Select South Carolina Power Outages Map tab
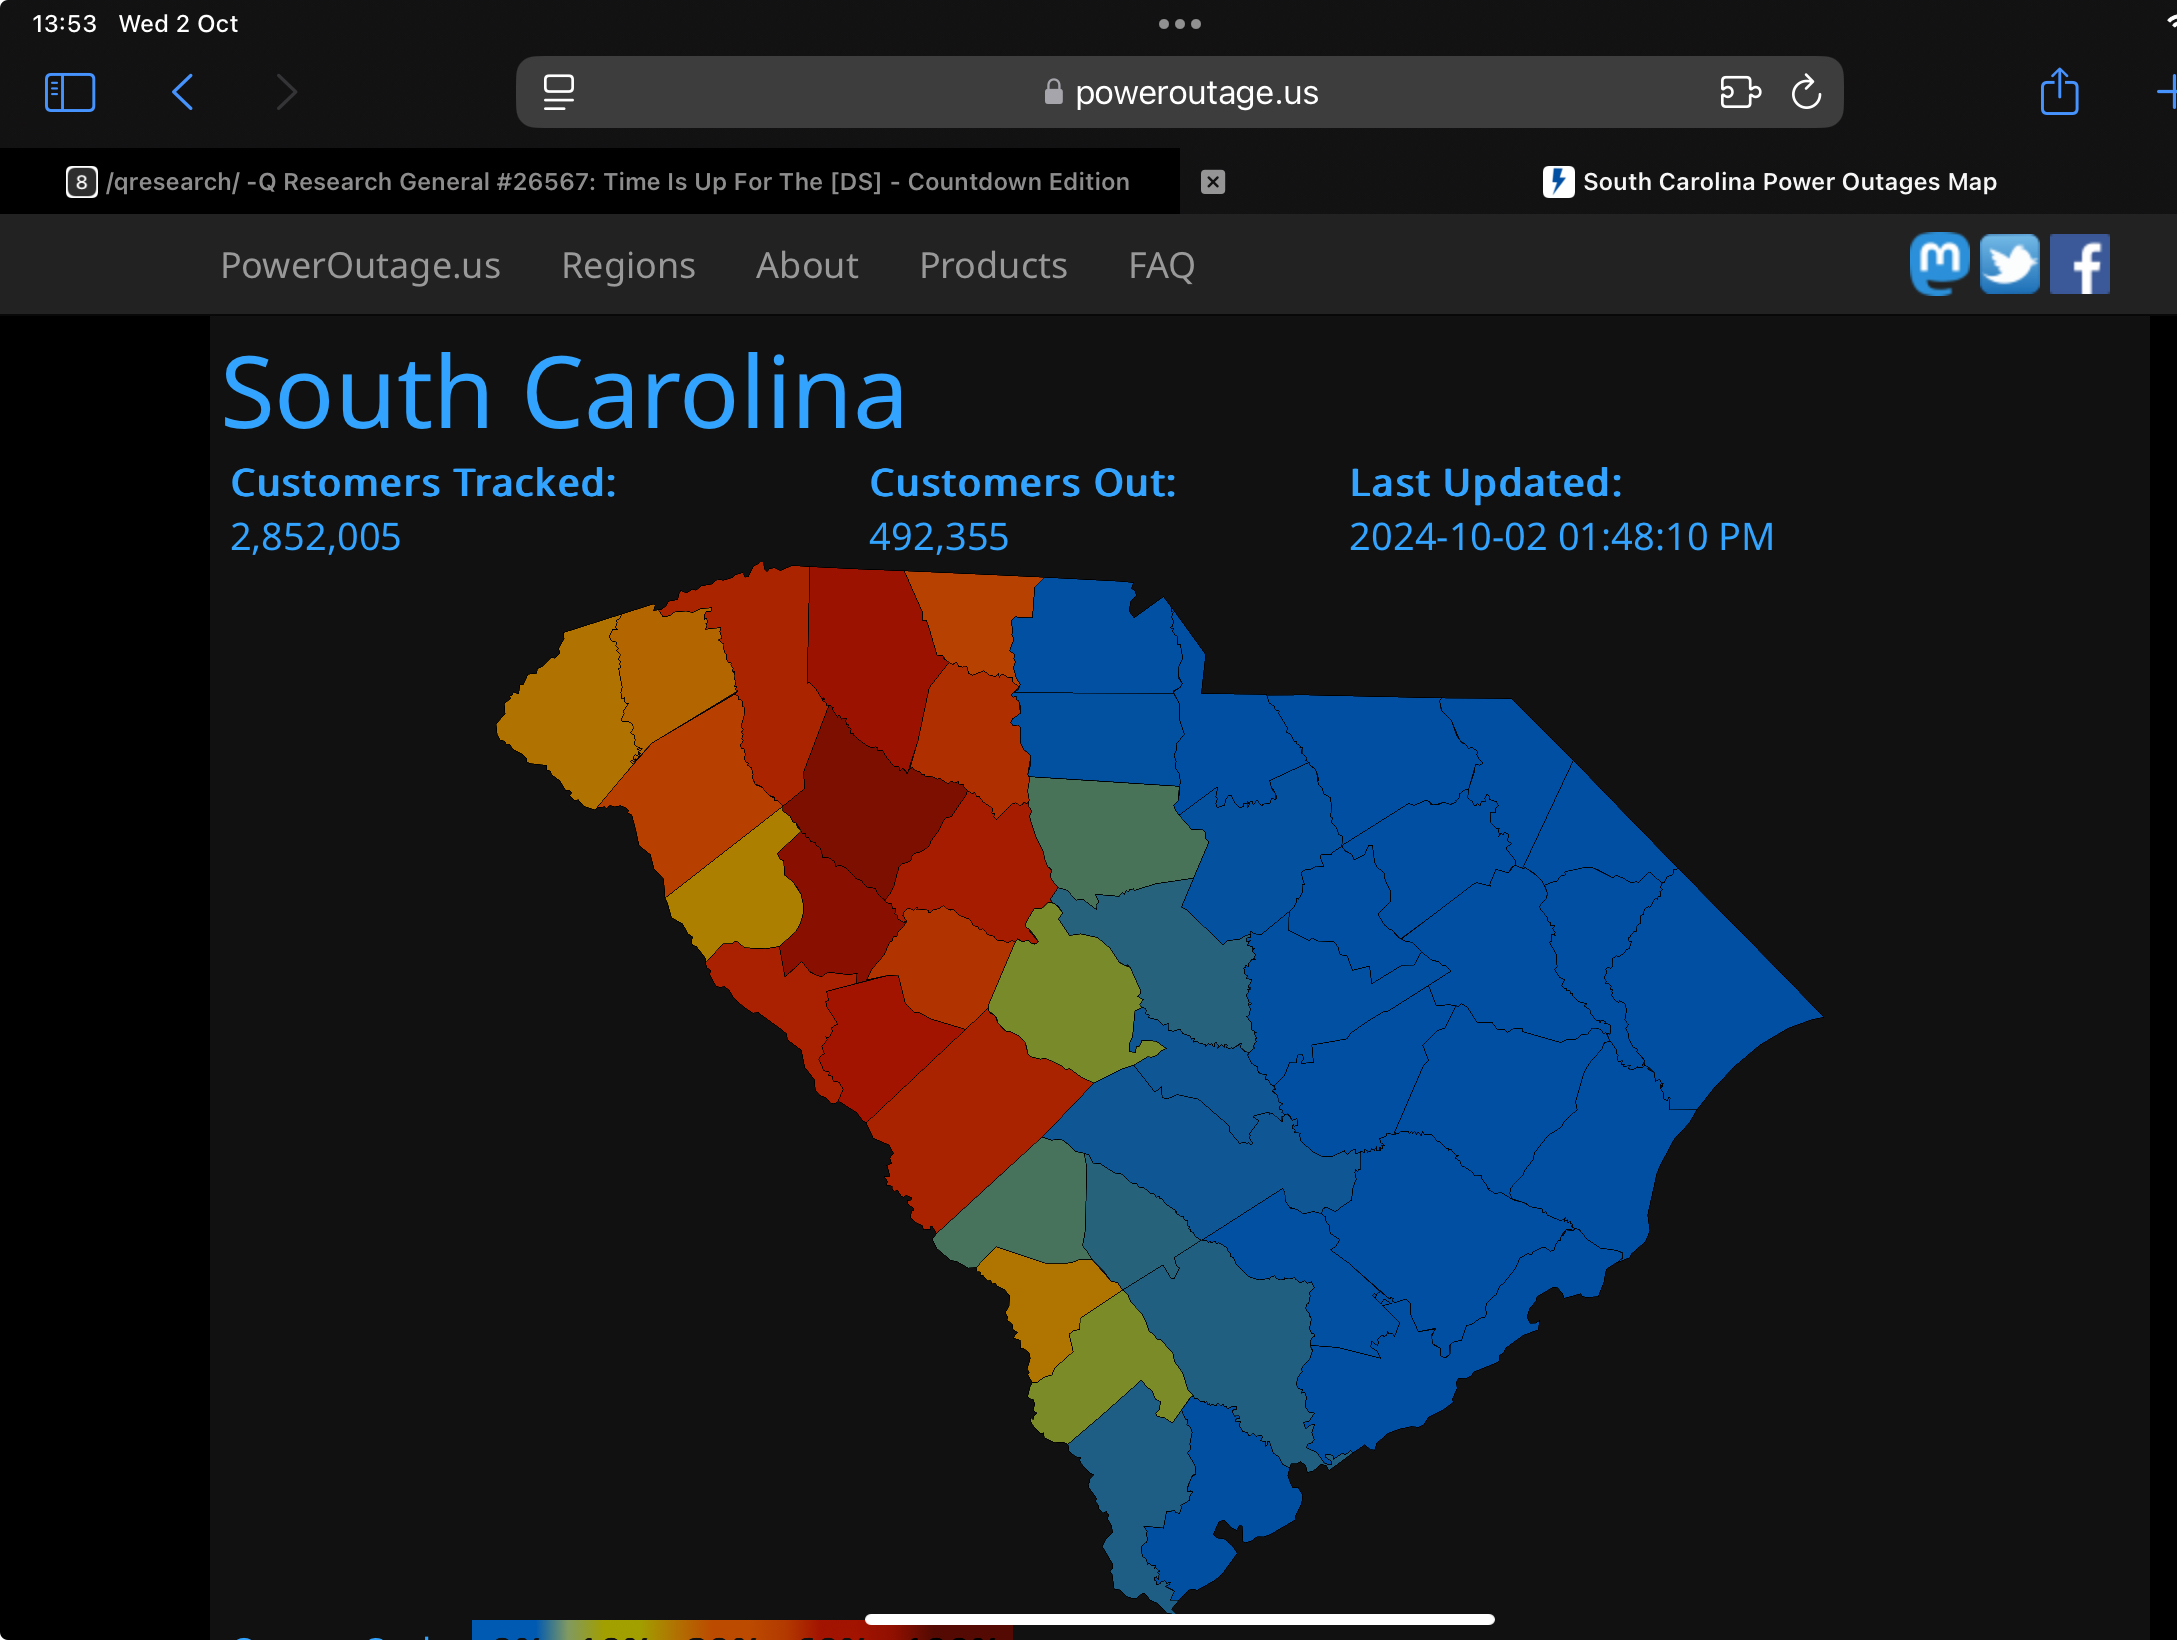The image size is (2177, 1640). pyautogui.click(x=1770, y=182)
